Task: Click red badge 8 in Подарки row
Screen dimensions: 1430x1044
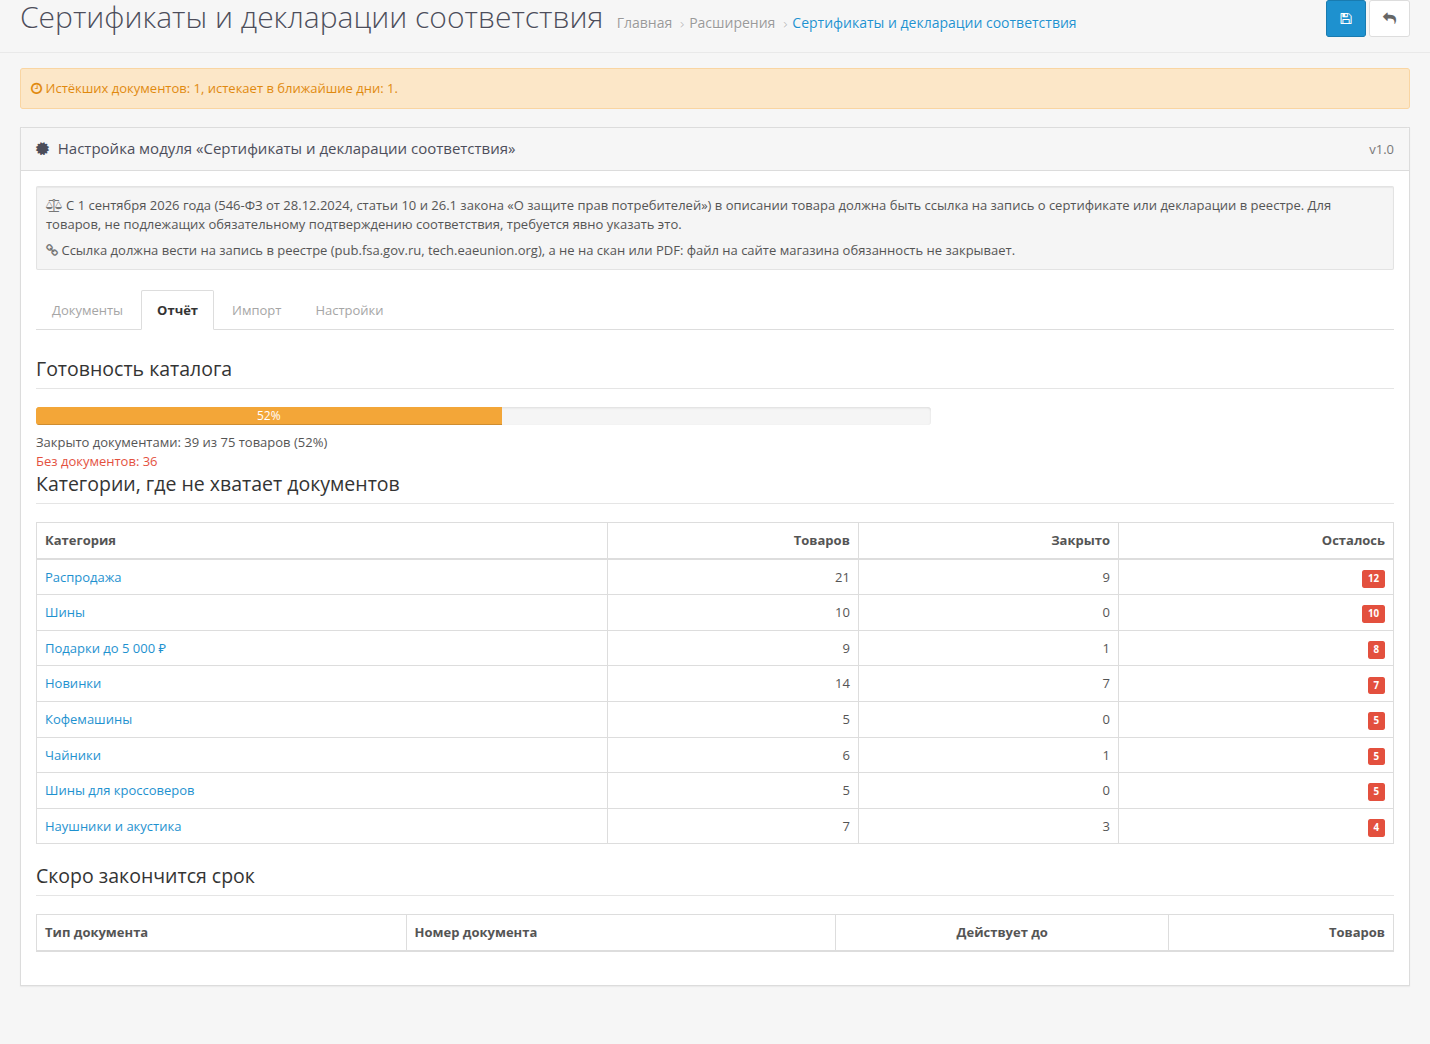Action: click(1376, 650)
